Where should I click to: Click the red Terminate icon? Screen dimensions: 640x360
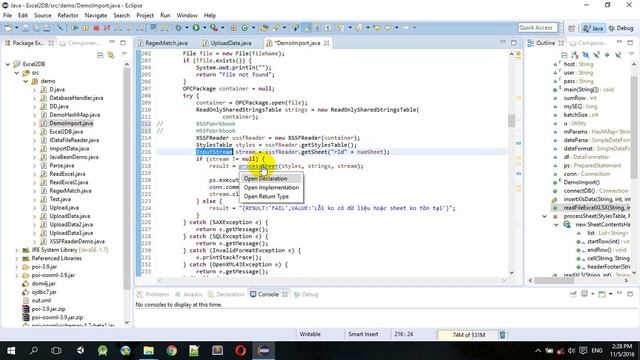pos(96,28)
